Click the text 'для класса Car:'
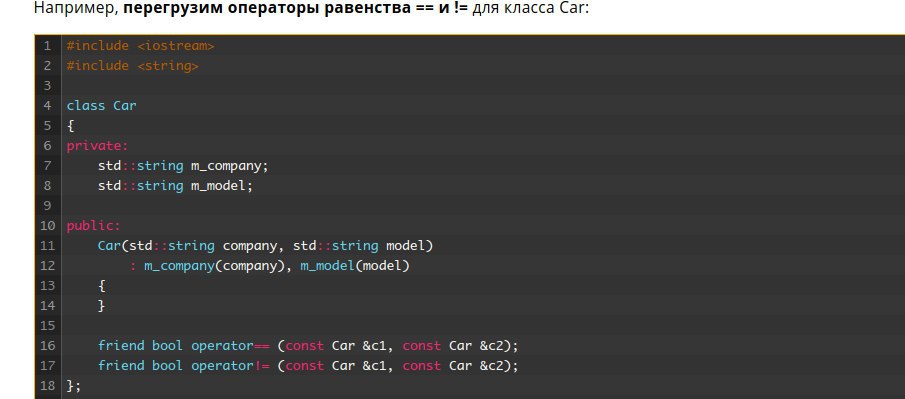The image size is (905, 399). [x=531, y=9]
